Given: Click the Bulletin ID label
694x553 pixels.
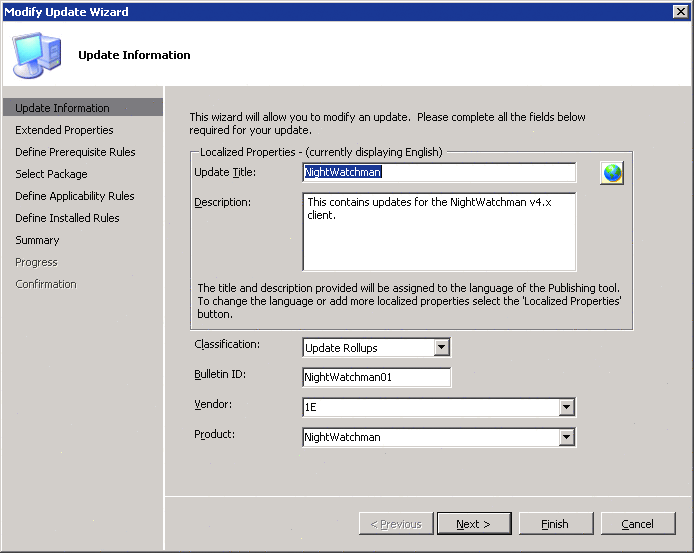Looking at the screenshot, I should [220, 374].
